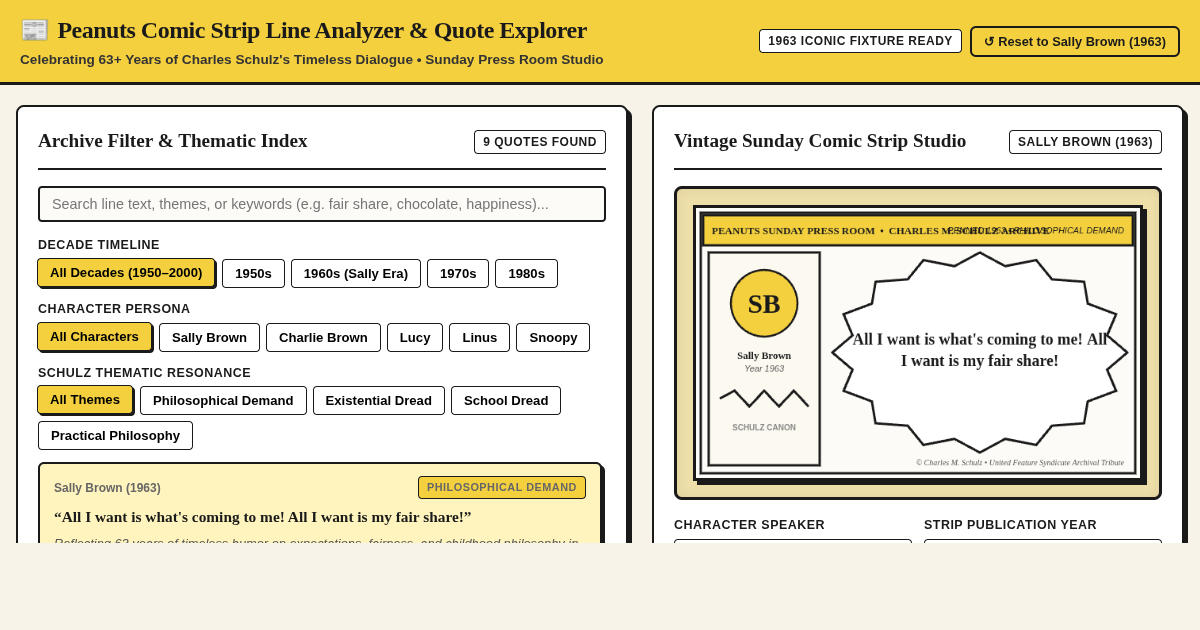Select the All Decades (1950–2000) filter

(126, 273)
